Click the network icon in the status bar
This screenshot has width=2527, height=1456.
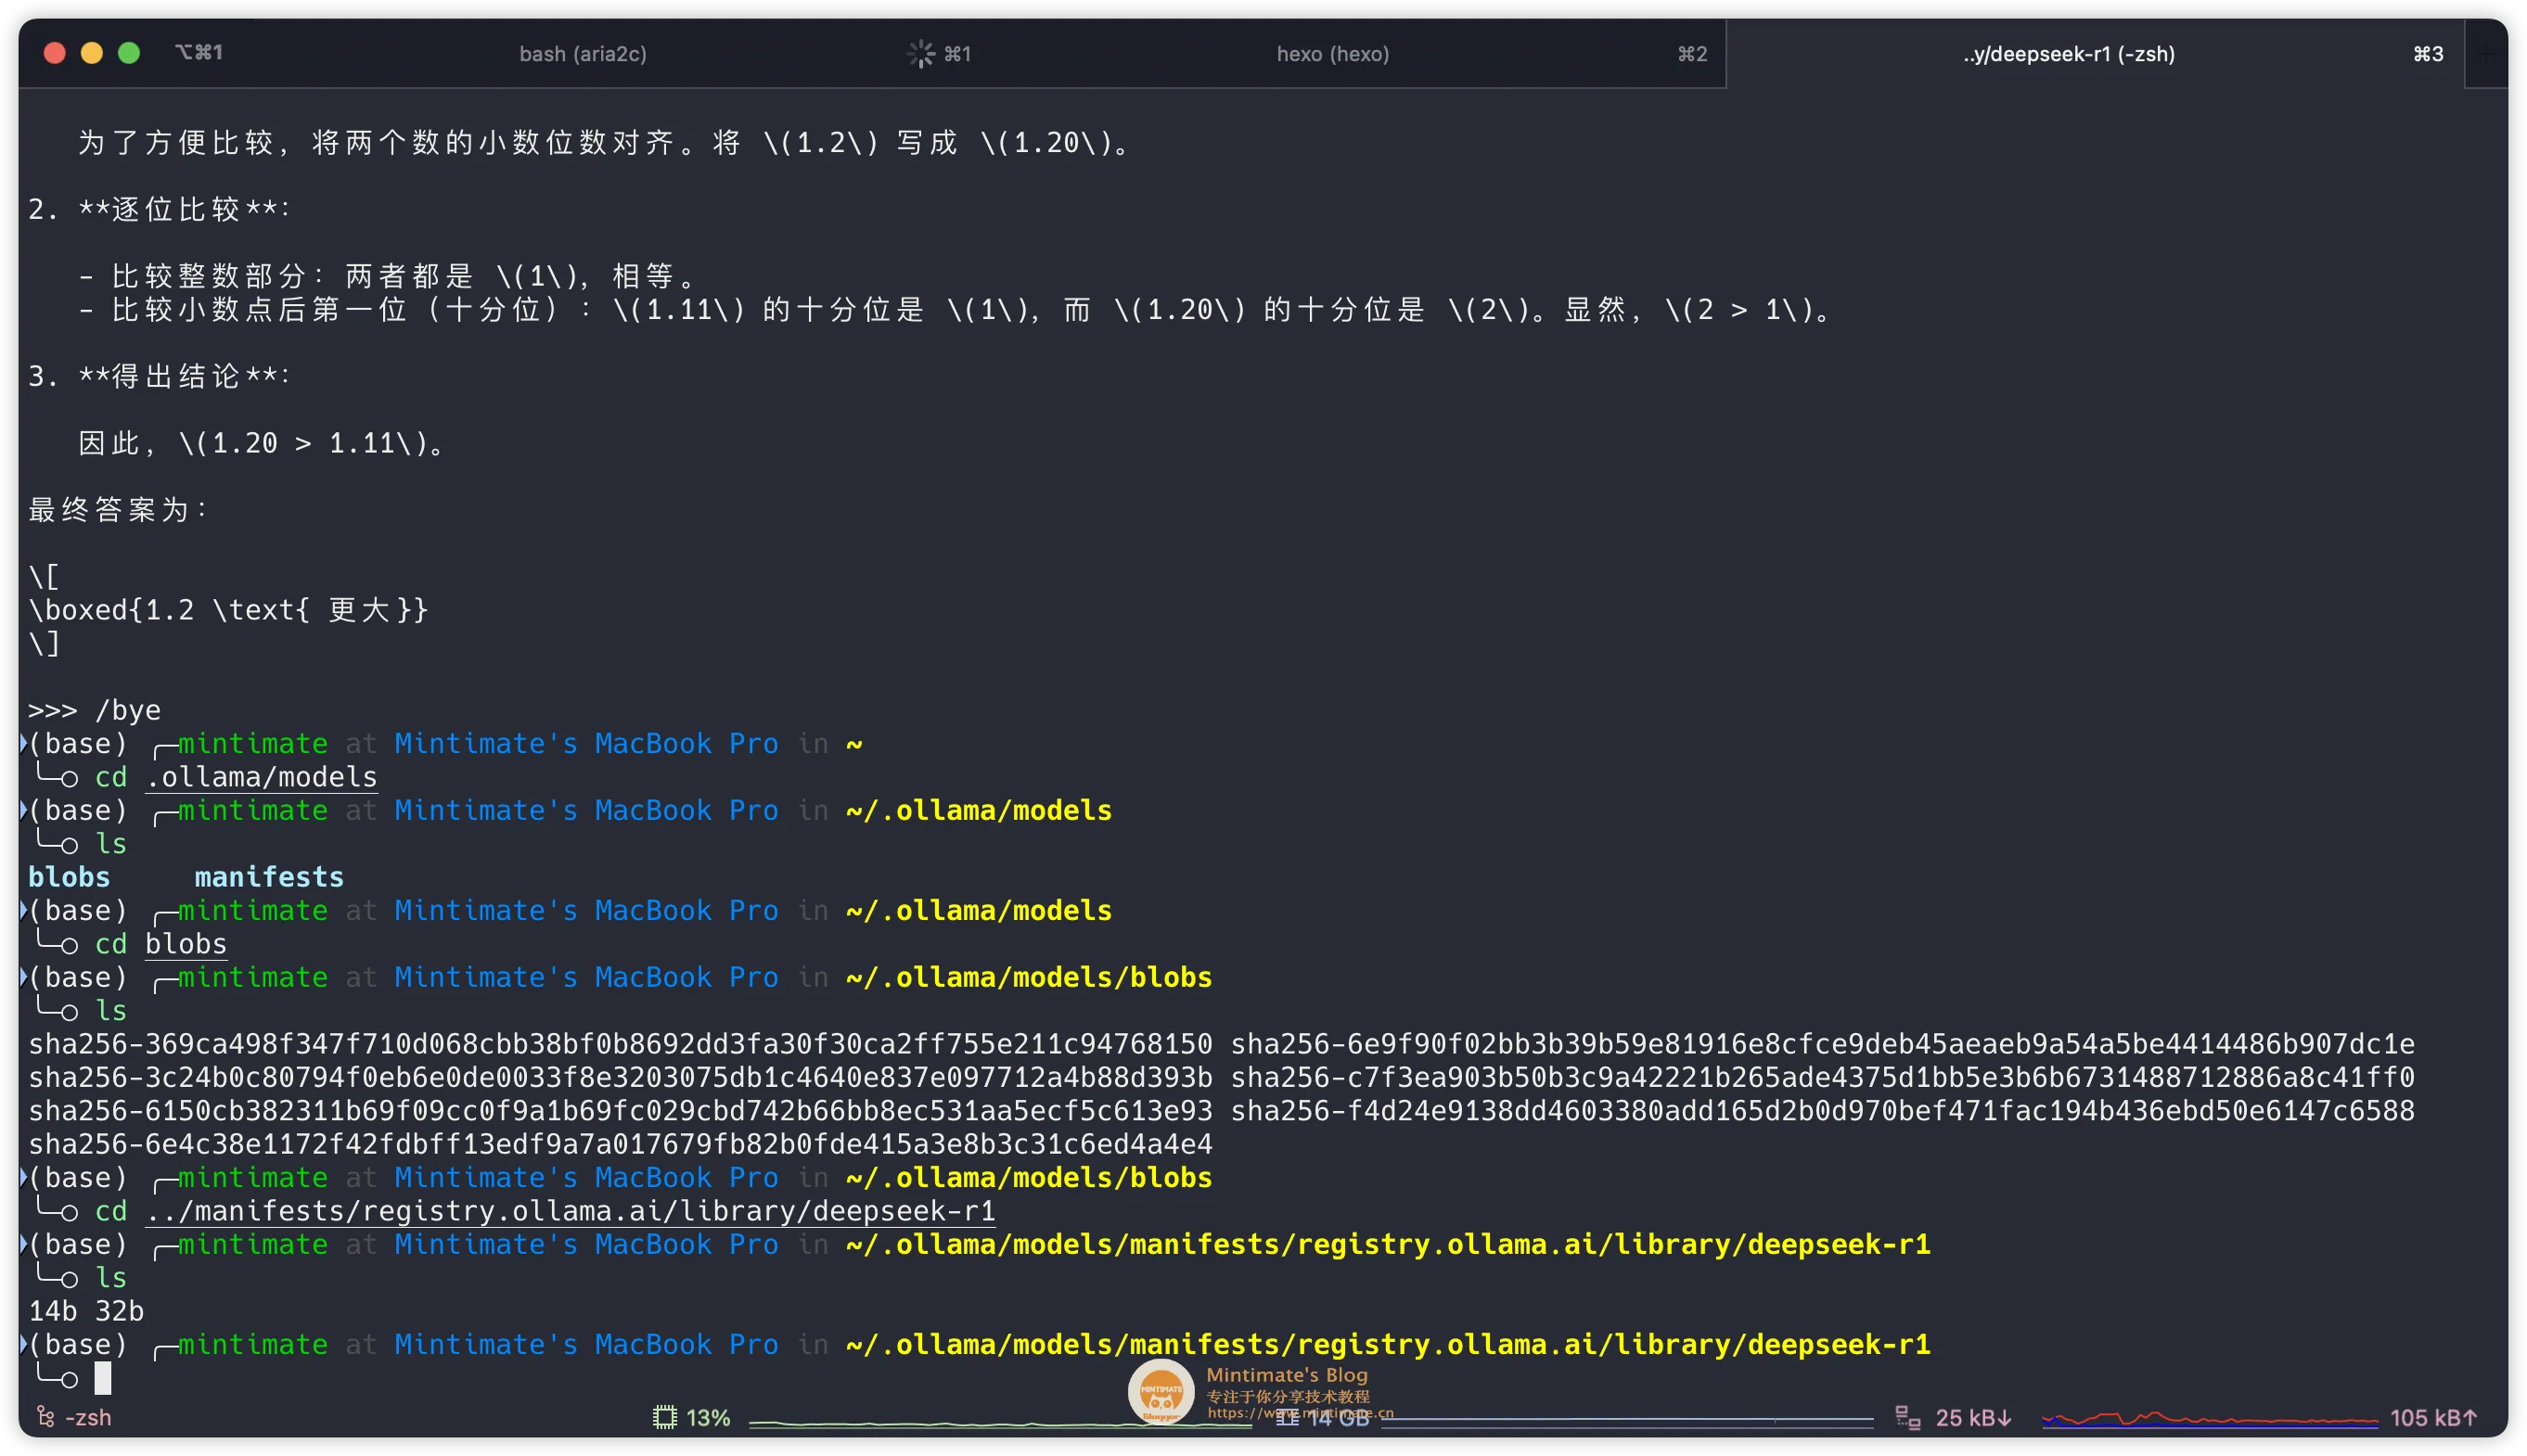(x=1907, y=1417)
